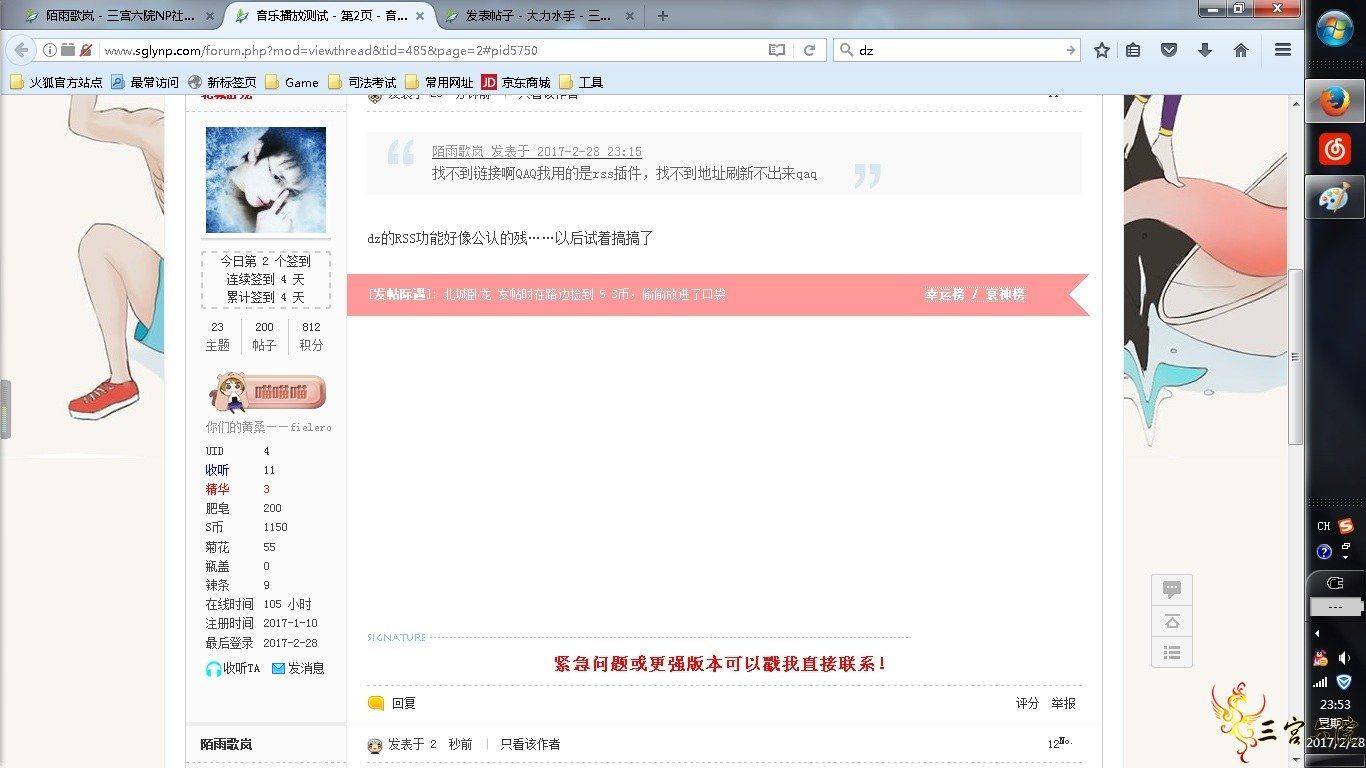Open the 衰神榜 link

[x=1005, y=294]
